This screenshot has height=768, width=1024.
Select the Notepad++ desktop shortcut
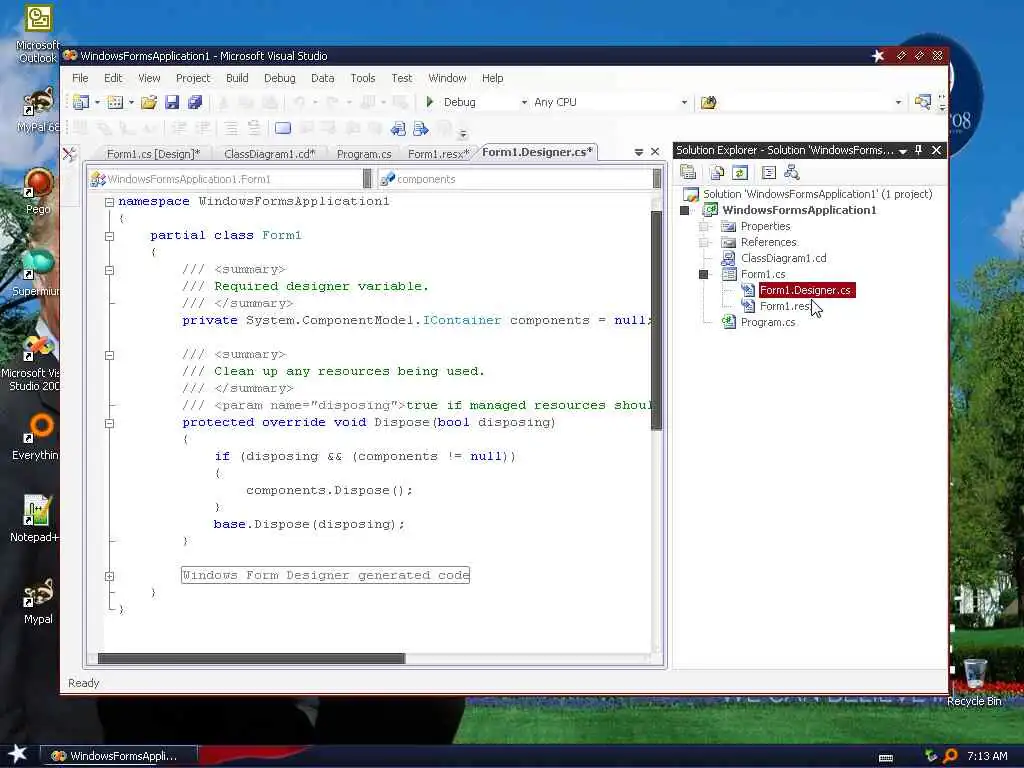click(36, 519)
